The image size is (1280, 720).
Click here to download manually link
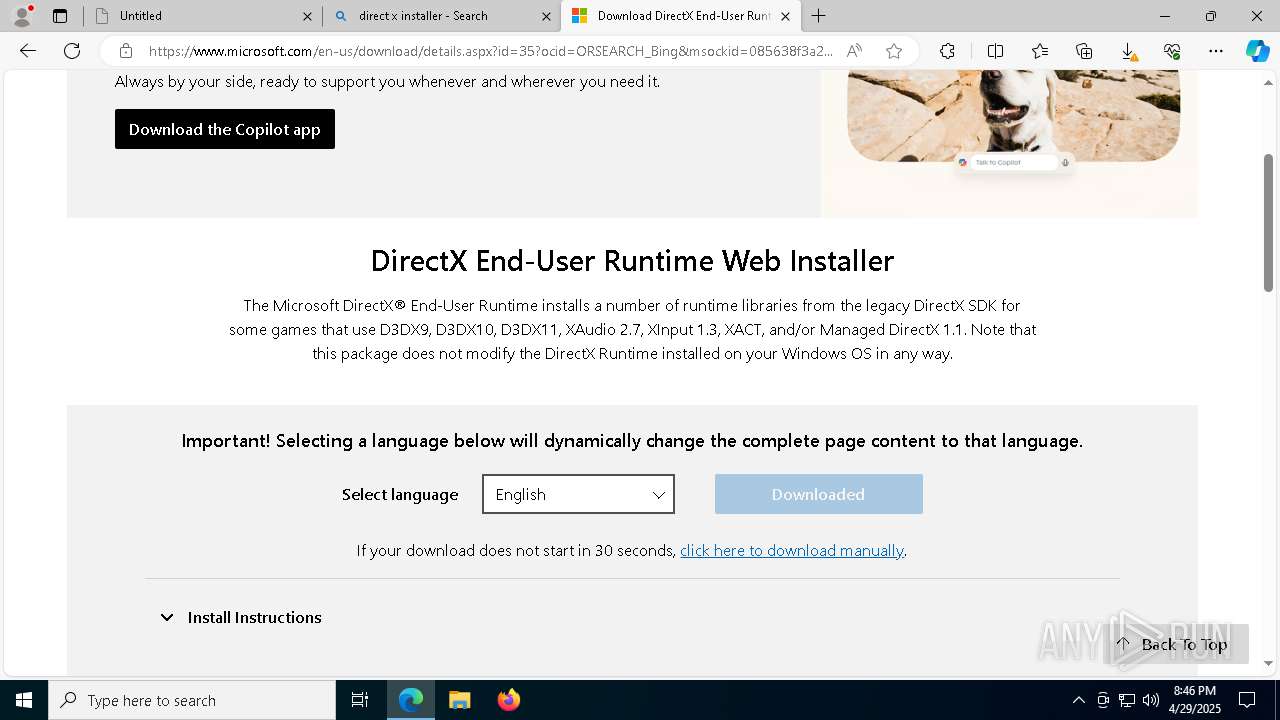click(x=792, y=551)
